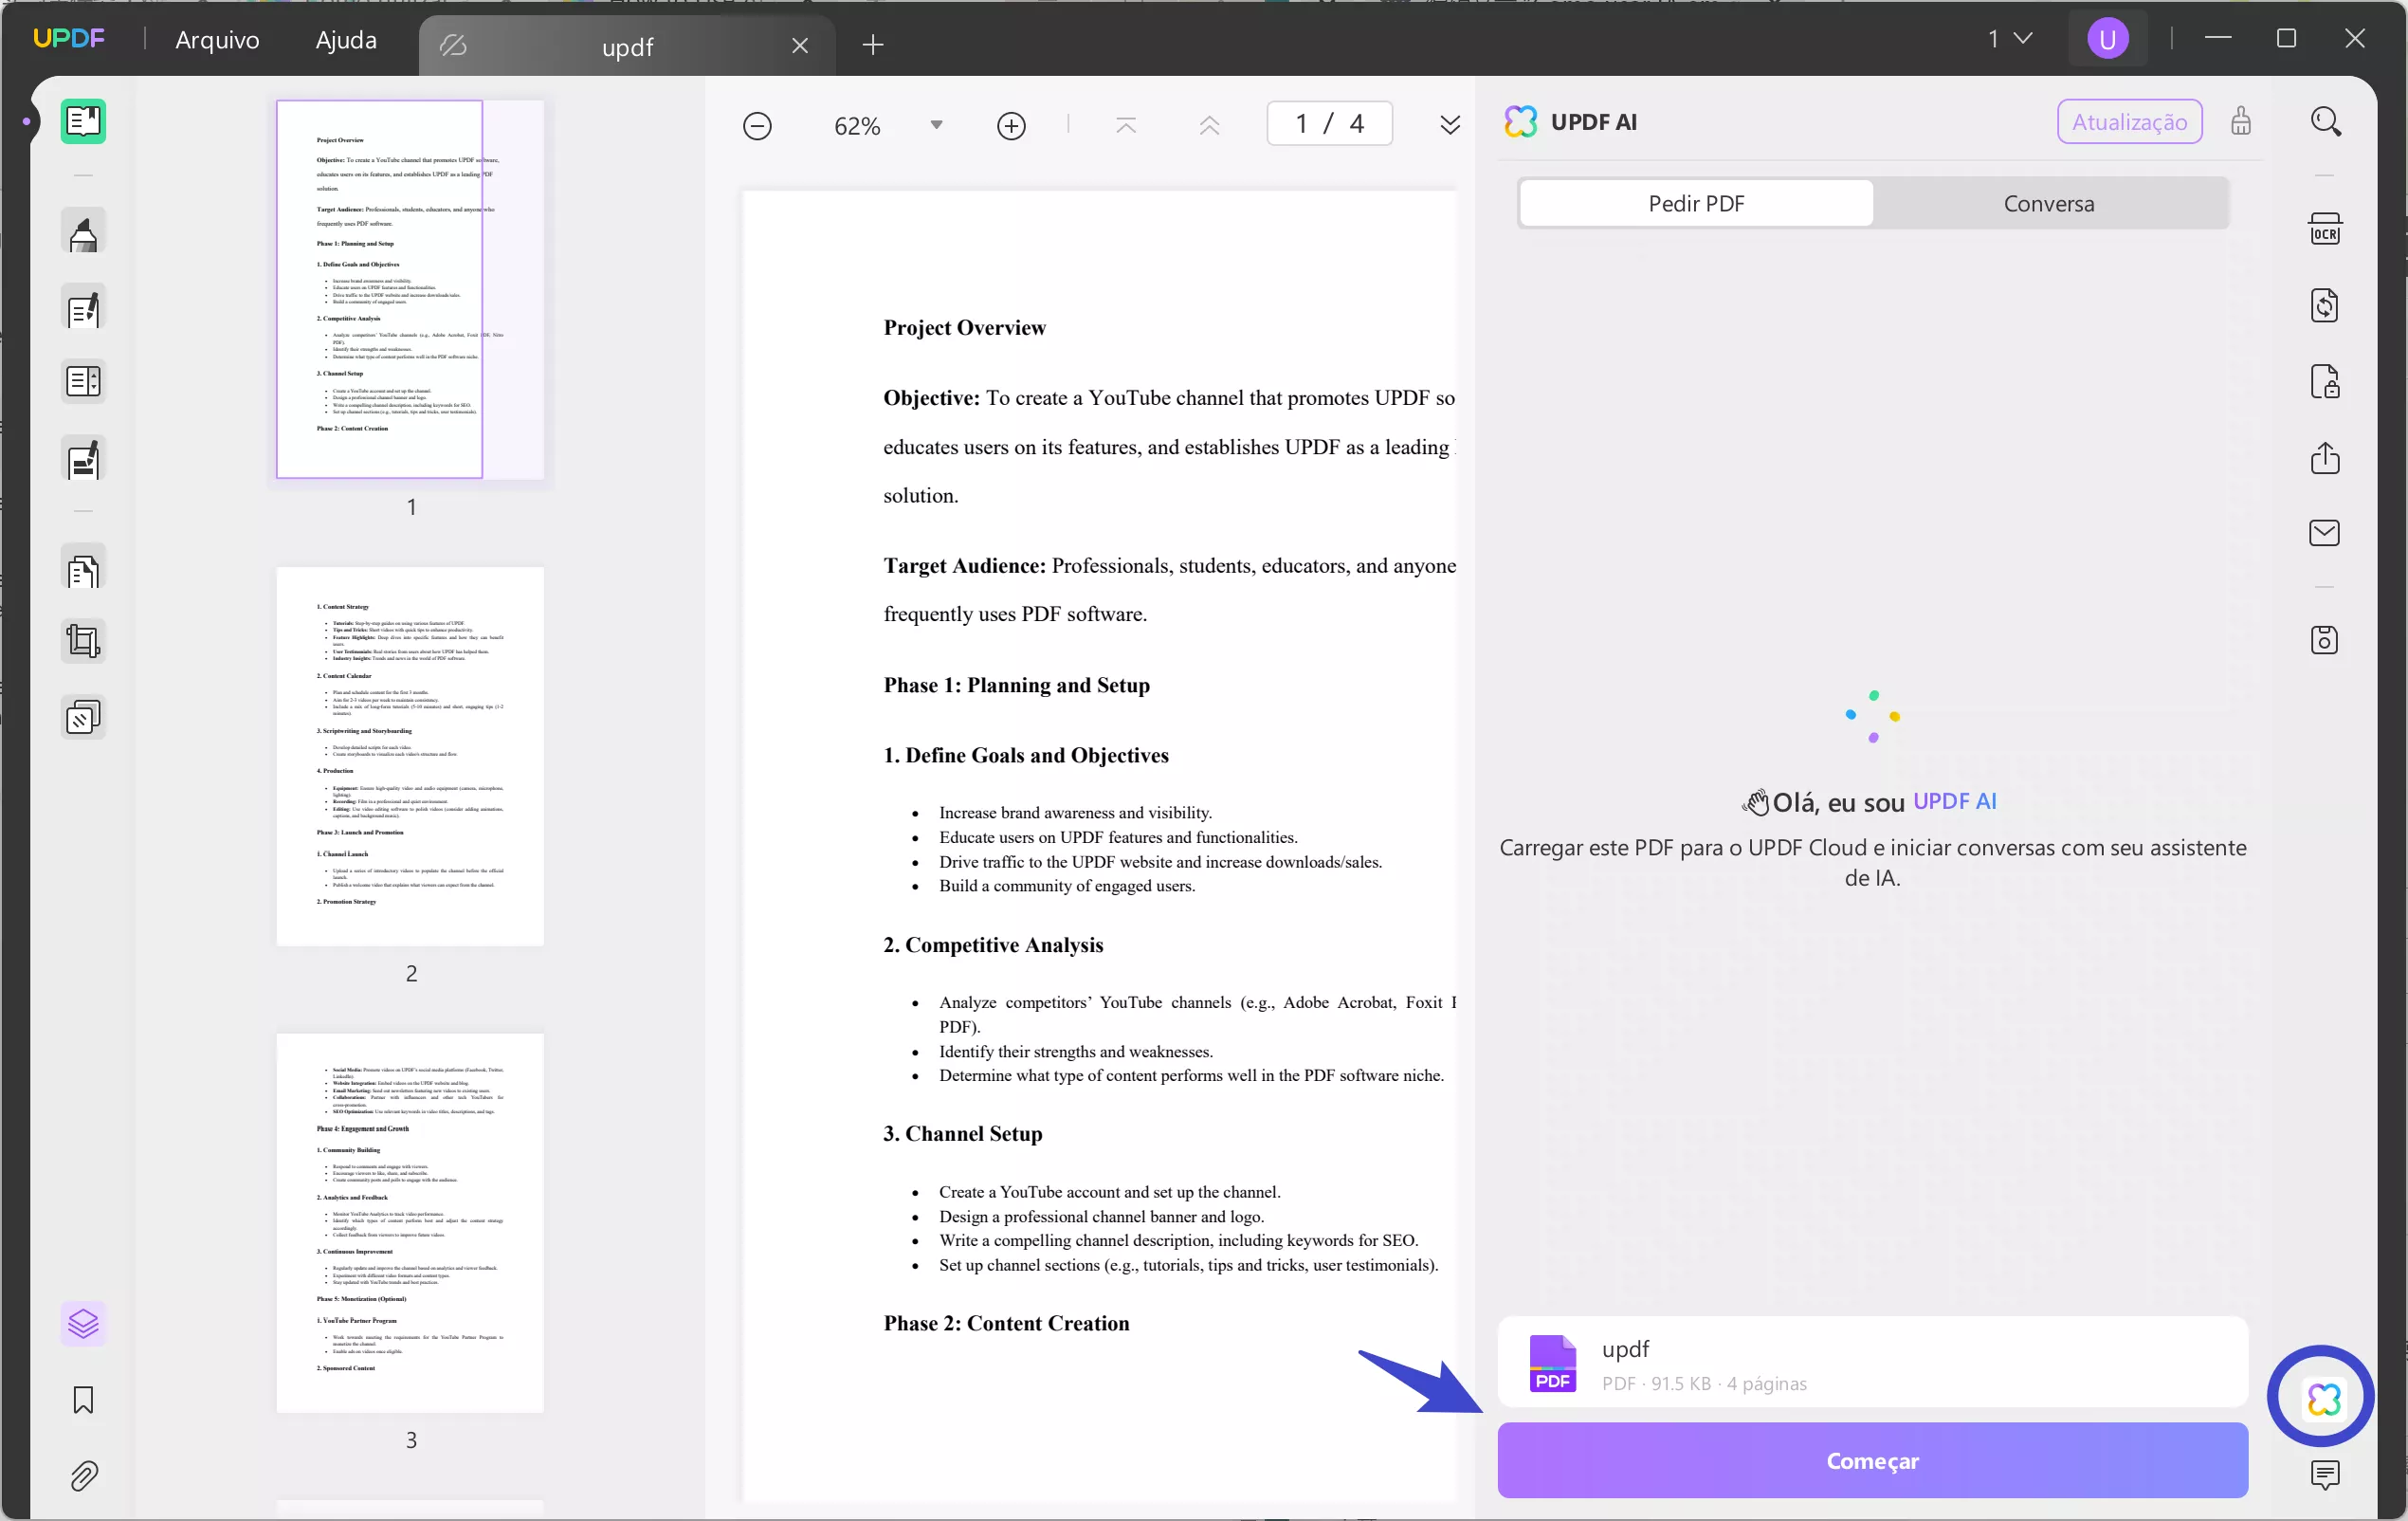Expand the page navigation chevron down
This screenshot has height=1521, width=2408.
[x=1449, y=125]
